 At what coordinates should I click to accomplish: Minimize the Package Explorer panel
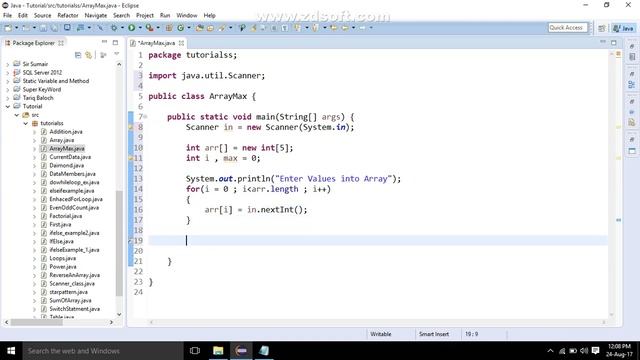click(104, 42)
